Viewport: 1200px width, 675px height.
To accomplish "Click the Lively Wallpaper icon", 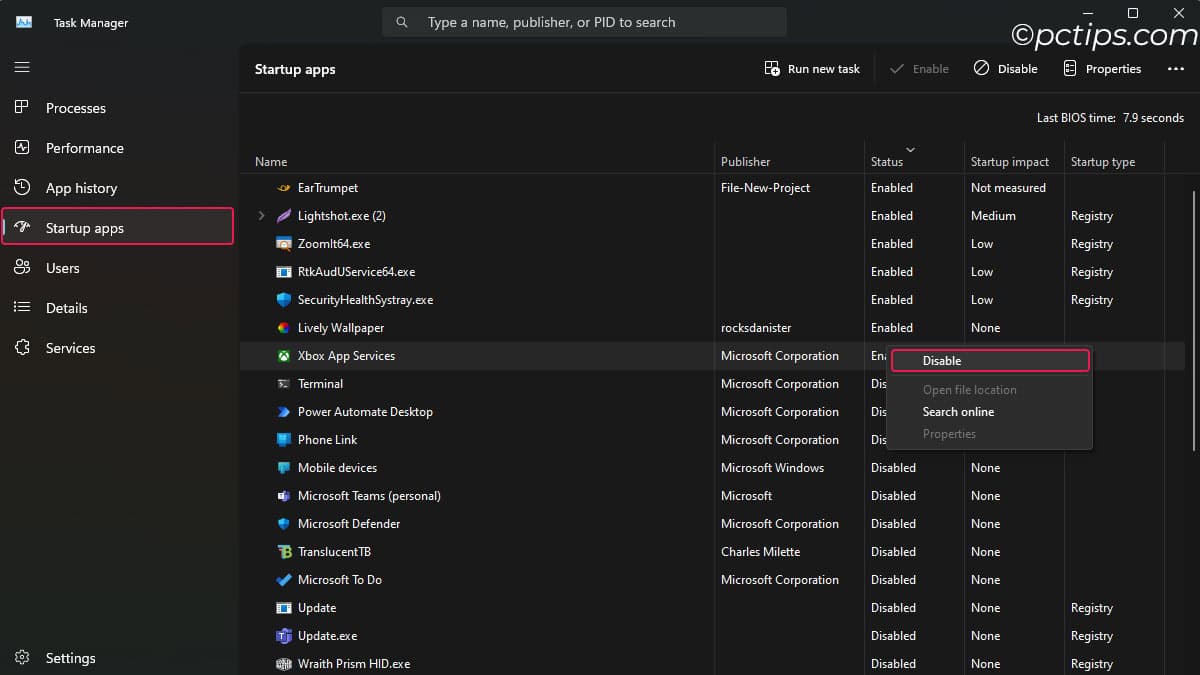I will point(283,328).
